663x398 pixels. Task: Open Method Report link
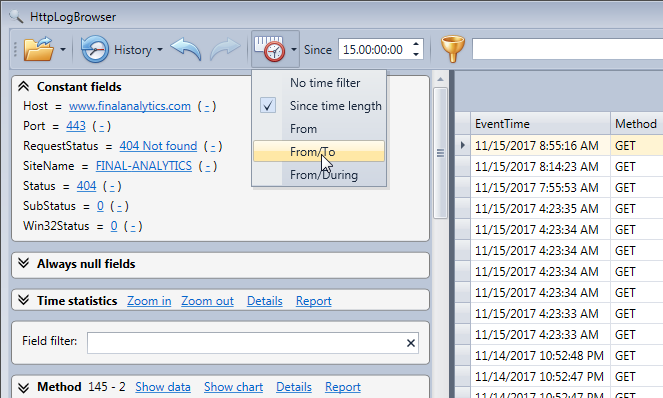(343, 387)
